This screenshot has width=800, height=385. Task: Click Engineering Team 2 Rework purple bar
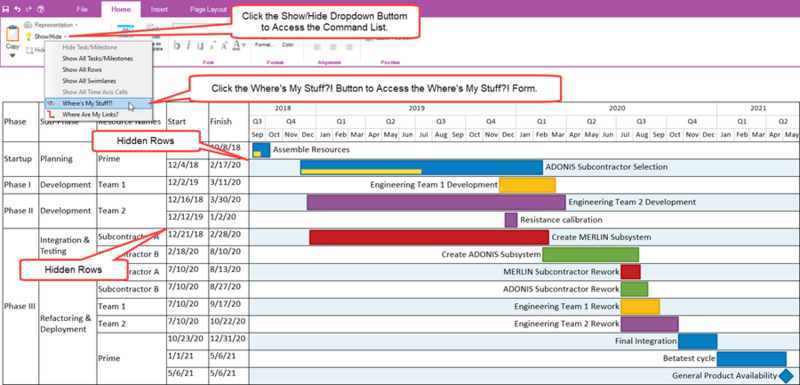tap(649, 324)
